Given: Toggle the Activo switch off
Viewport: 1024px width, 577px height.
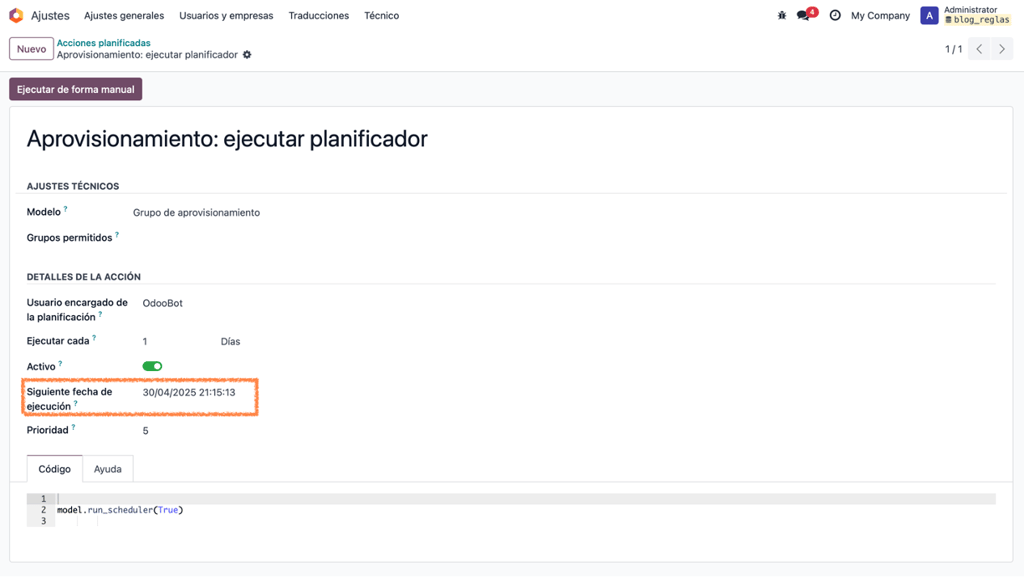Looking at the screenshot, I should tap(152, 366).
